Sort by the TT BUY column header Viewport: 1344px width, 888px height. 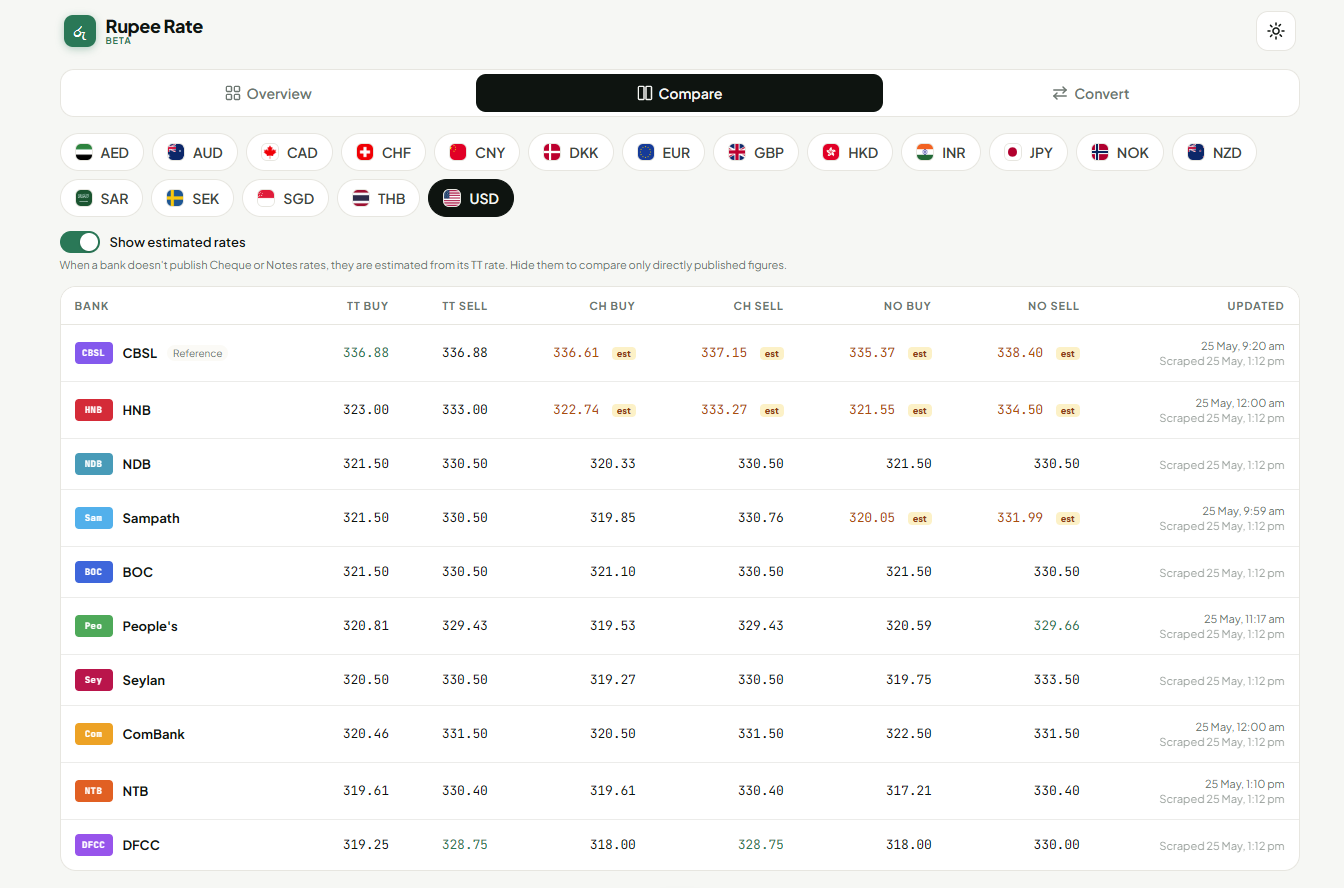pos(367,306)
